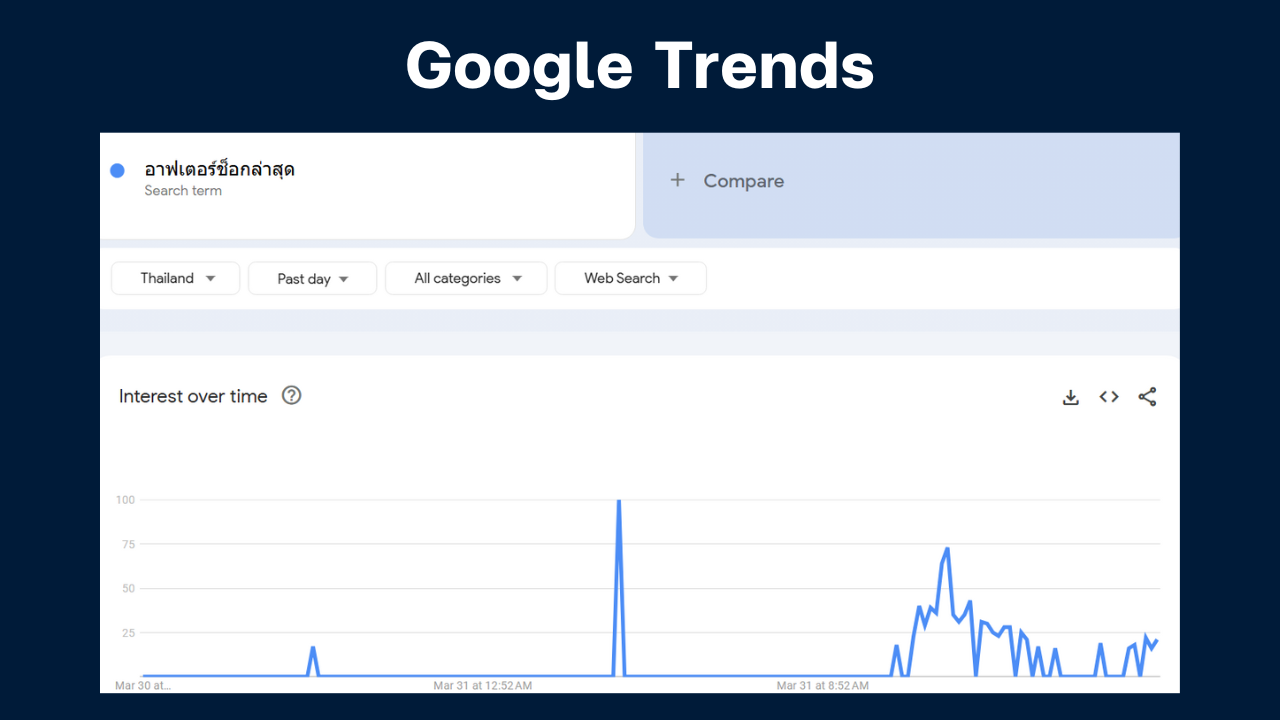This screenshot has width=1280, height=720.
Task: Edit the อาฟเตอร์ช็อกล่าสุด search term
Action: (x=219, y=169)
